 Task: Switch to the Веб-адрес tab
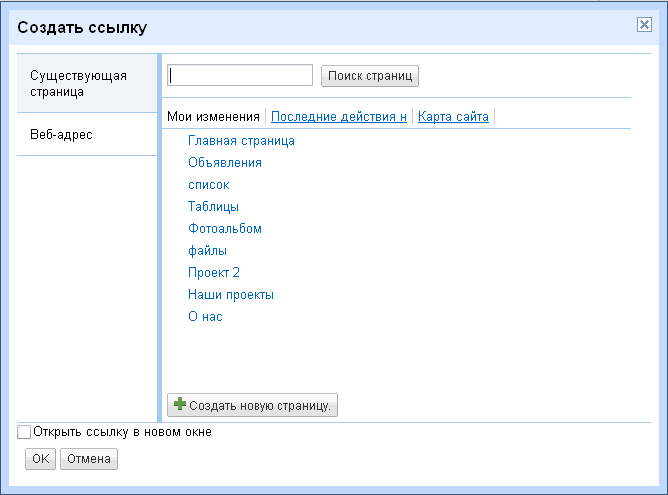(87, 135)
